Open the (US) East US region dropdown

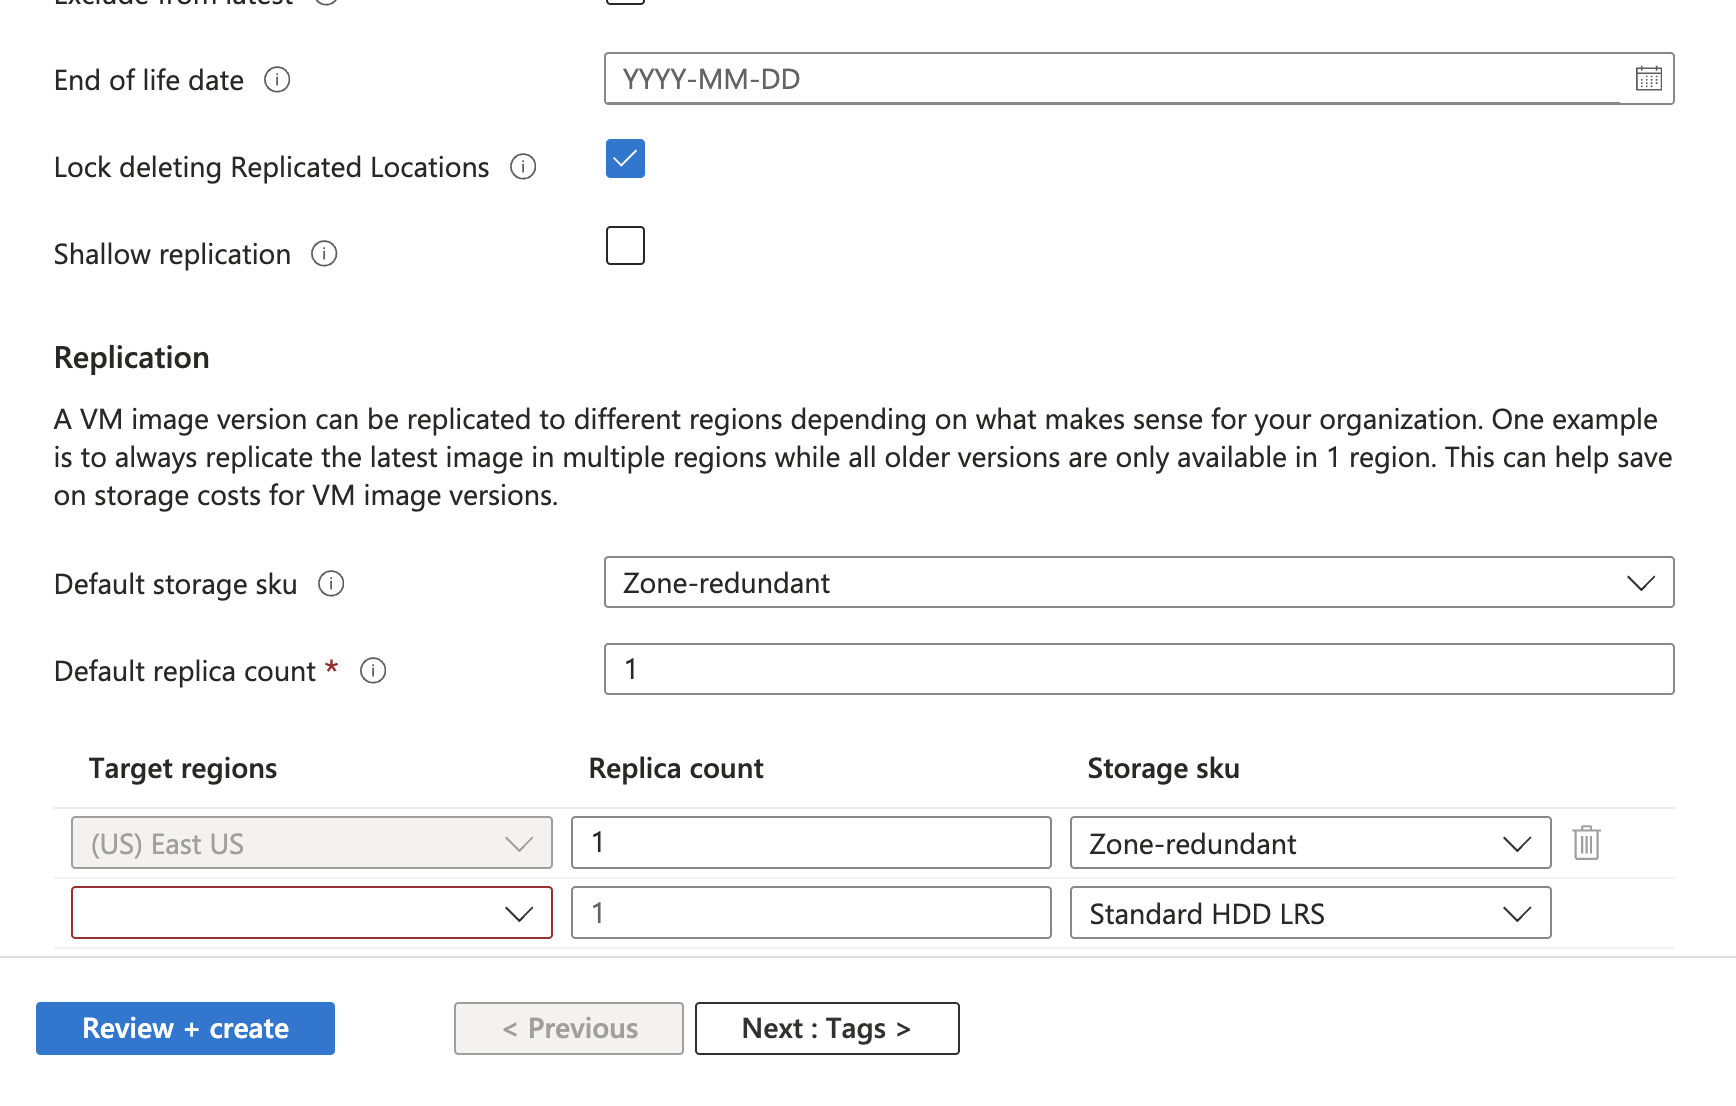312,843
